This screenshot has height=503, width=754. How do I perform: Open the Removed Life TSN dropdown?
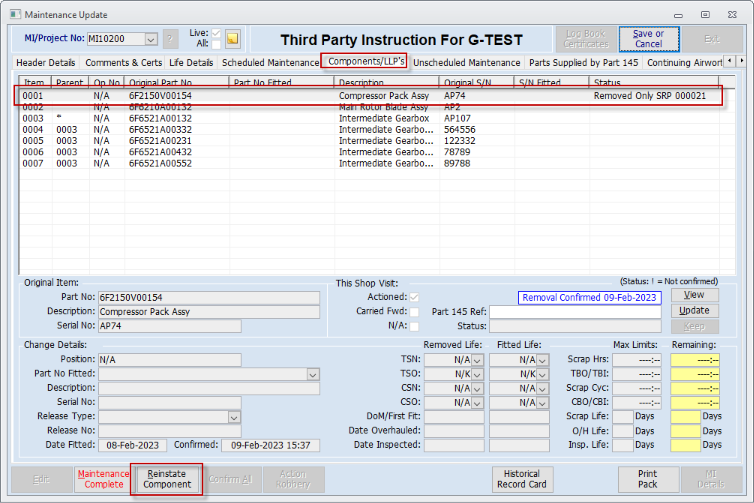click(x=478, y=360)
